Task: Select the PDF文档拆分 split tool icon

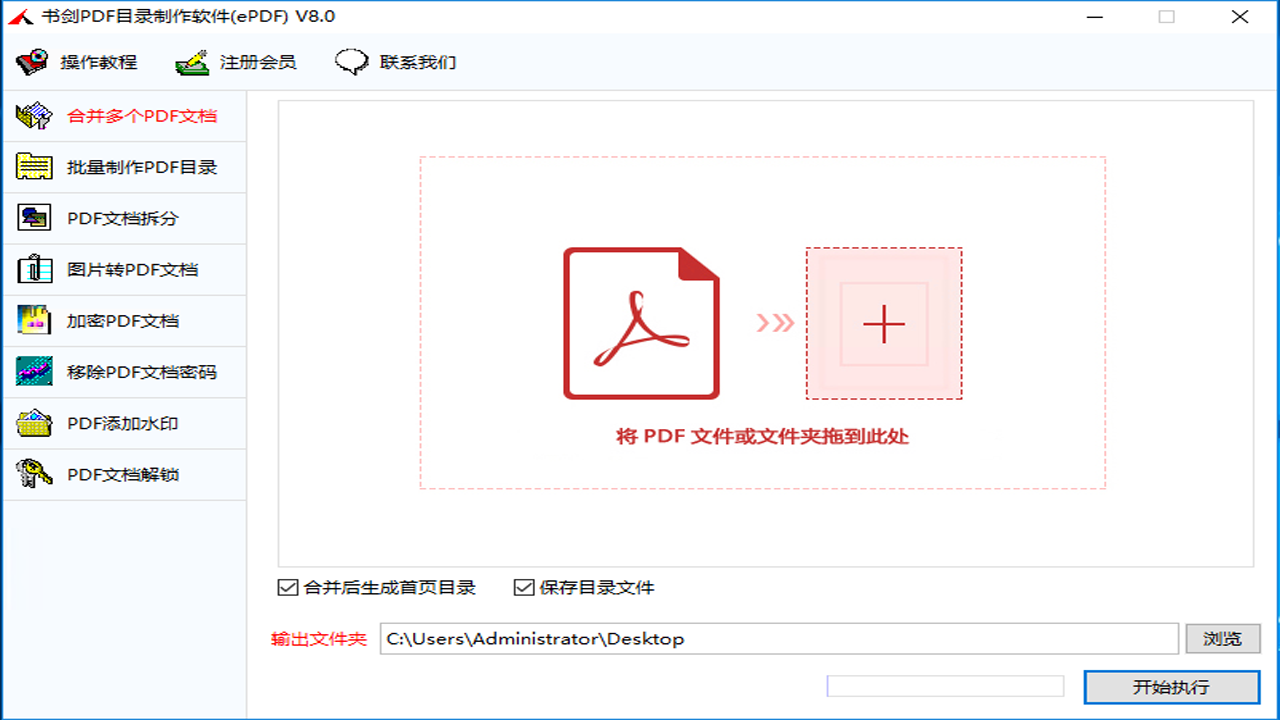Action: pyautogui.click(x=33, y=218)
